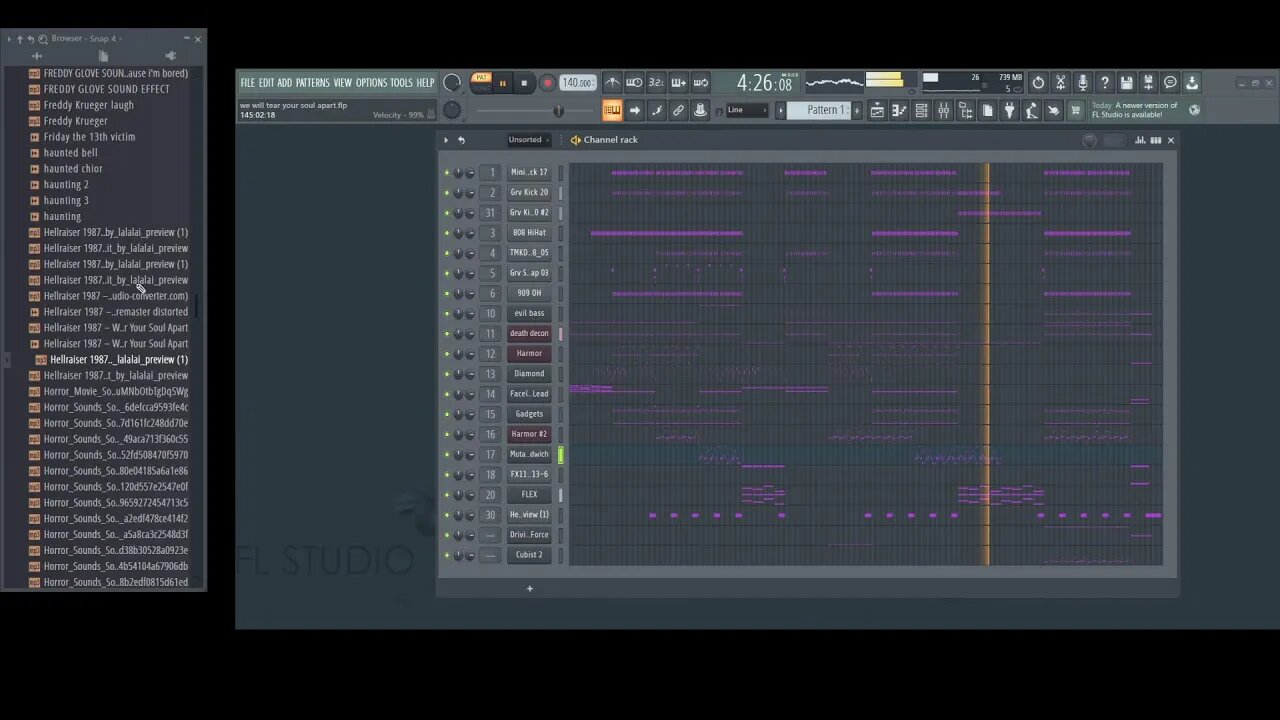Mute the Diamond channel green light
The height and width of the screenshot is (720, 1280).
tap(447, 374)
